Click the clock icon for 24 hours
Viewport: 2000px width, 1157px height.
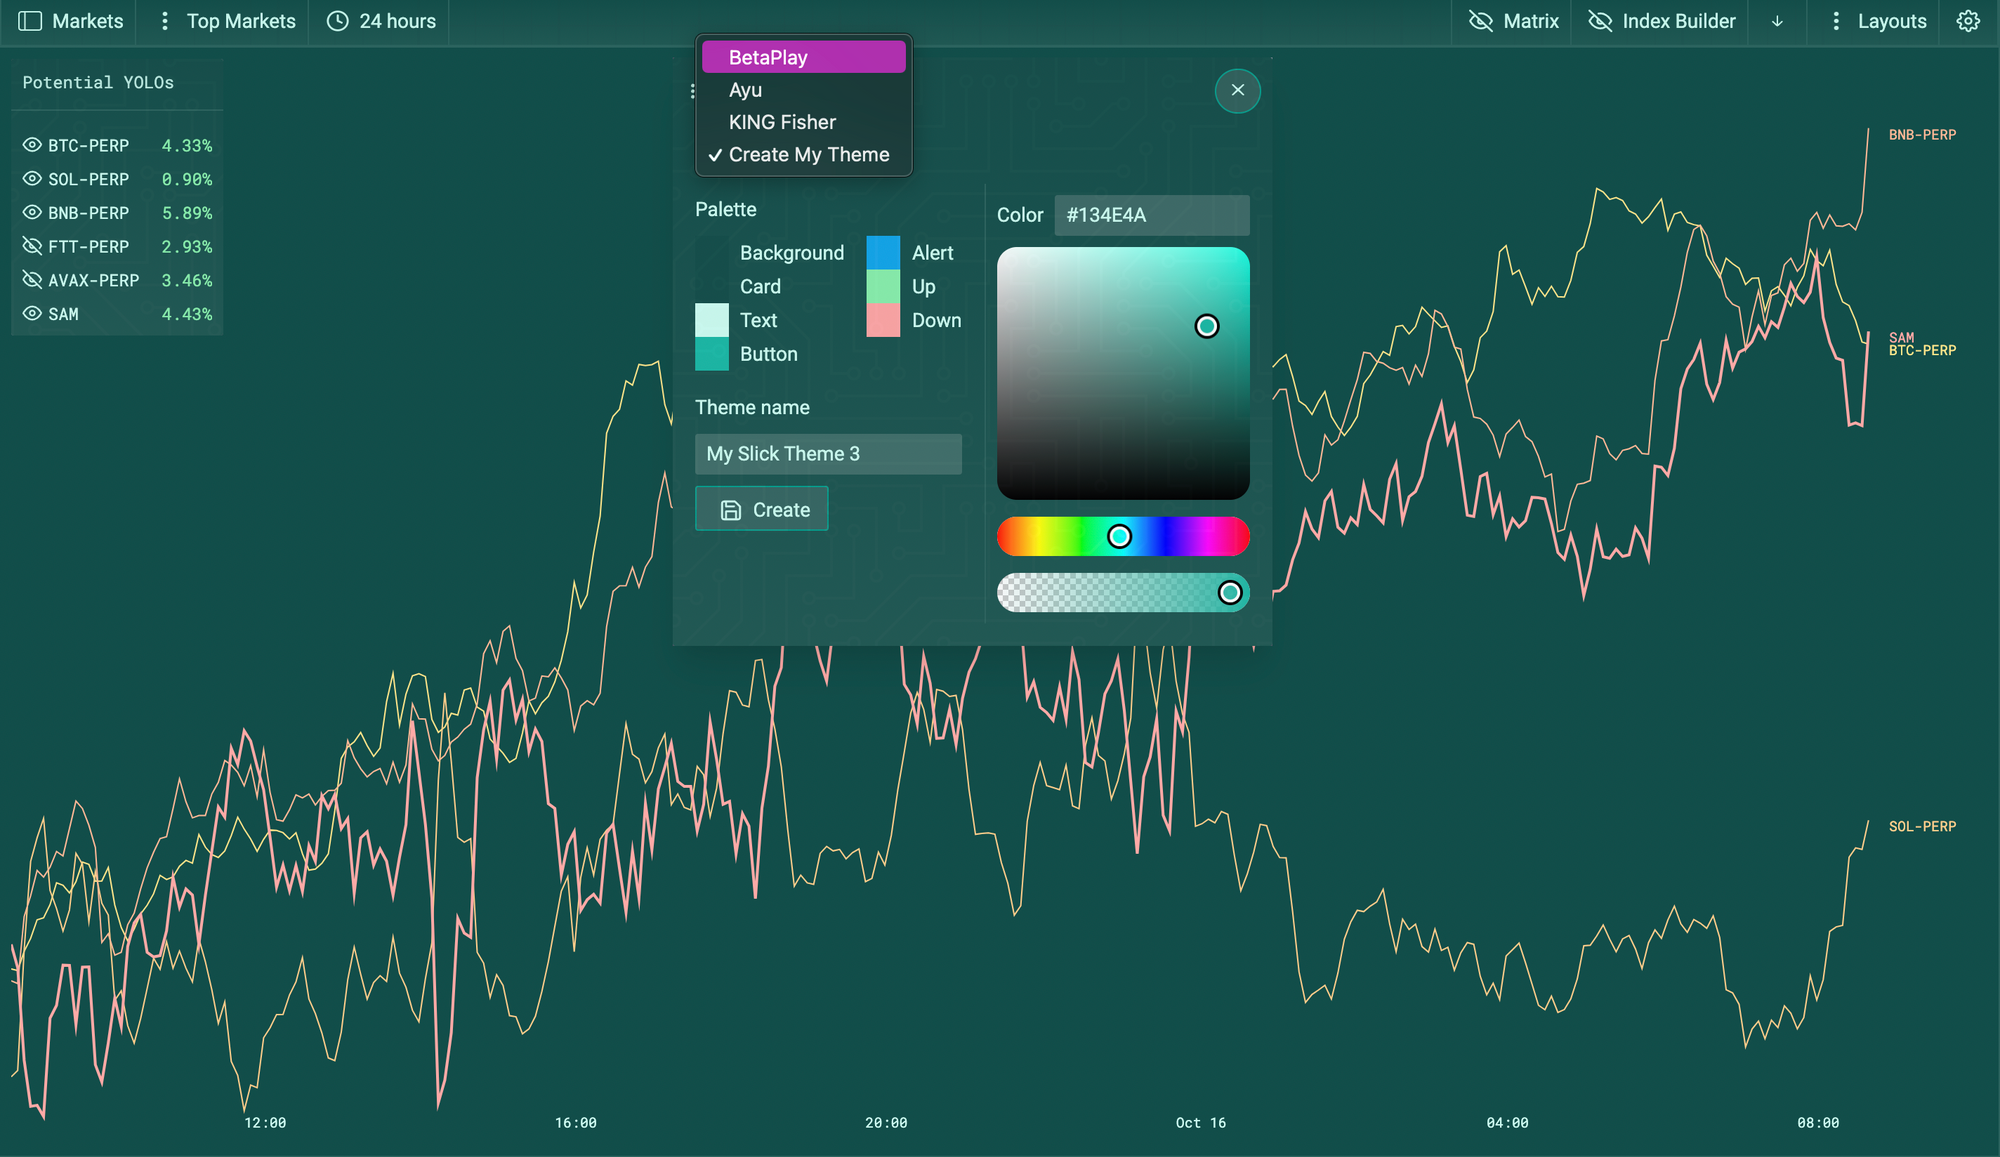tap(338, 21)
